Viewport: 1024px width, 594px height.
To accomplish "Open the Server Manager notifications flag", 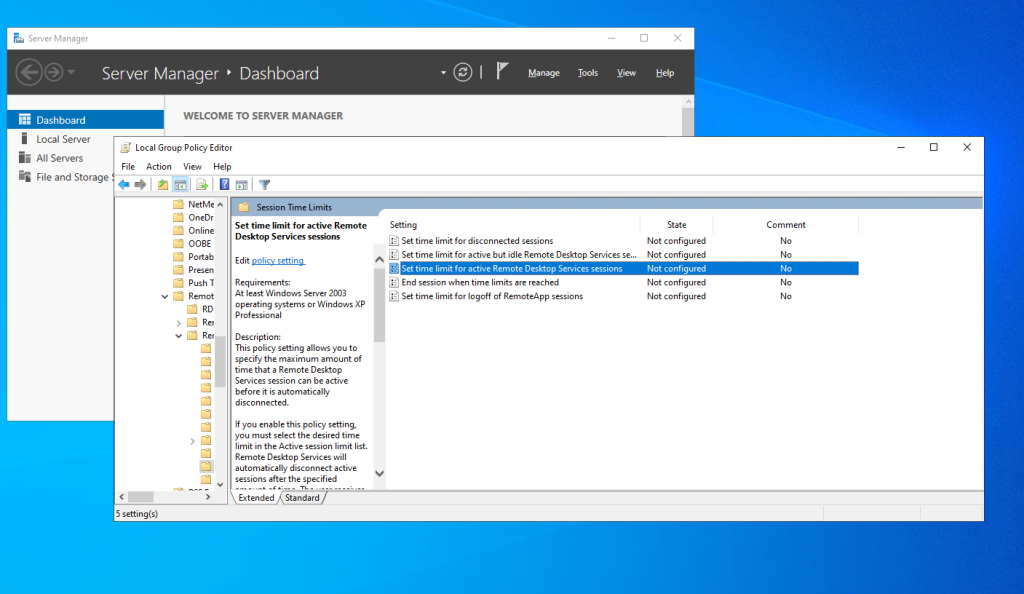I will pos(502,71).
